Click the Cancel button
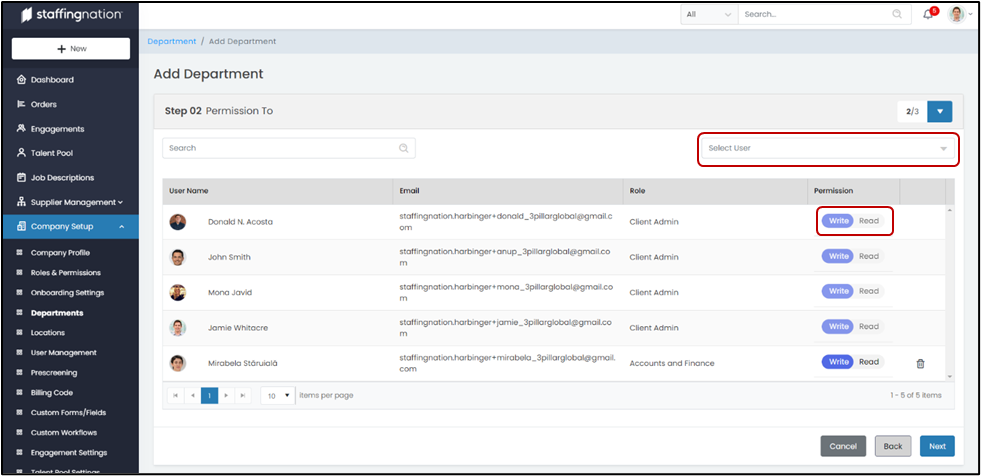Viewport: 981px width, 476px height. (843, 446)
